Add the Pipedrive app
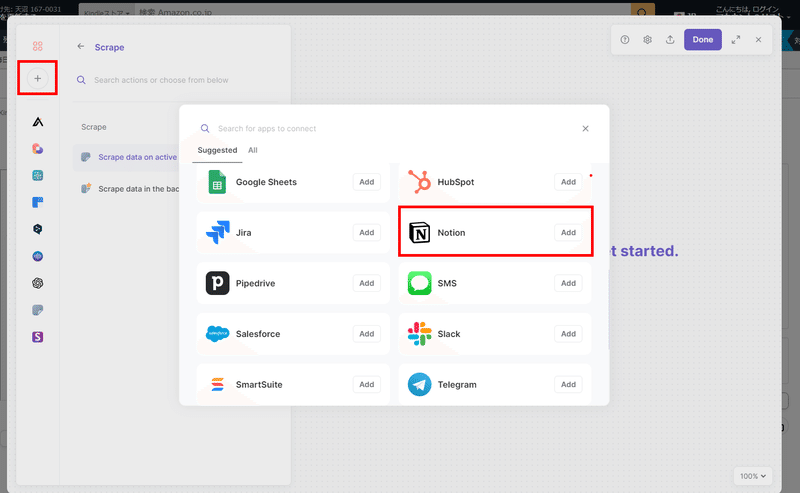The image size is (800, 493). coord(366,283)
